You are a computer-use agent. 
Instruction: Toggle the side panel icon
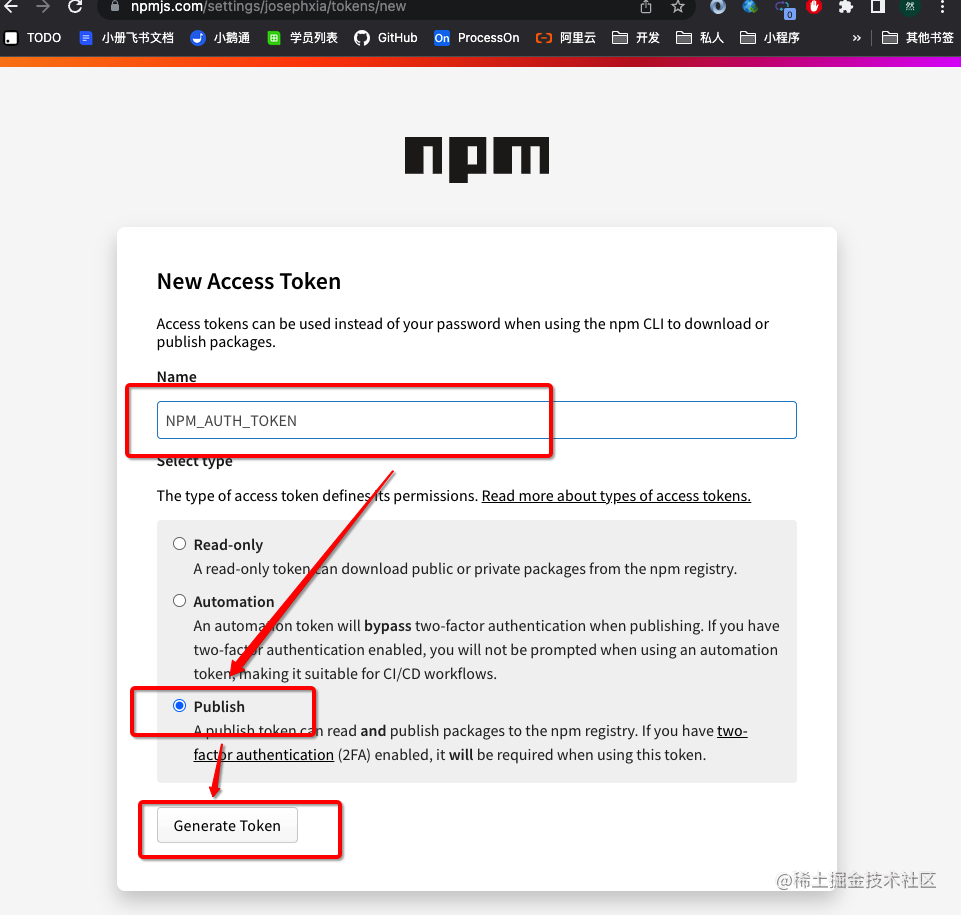(x=878, y=7)
